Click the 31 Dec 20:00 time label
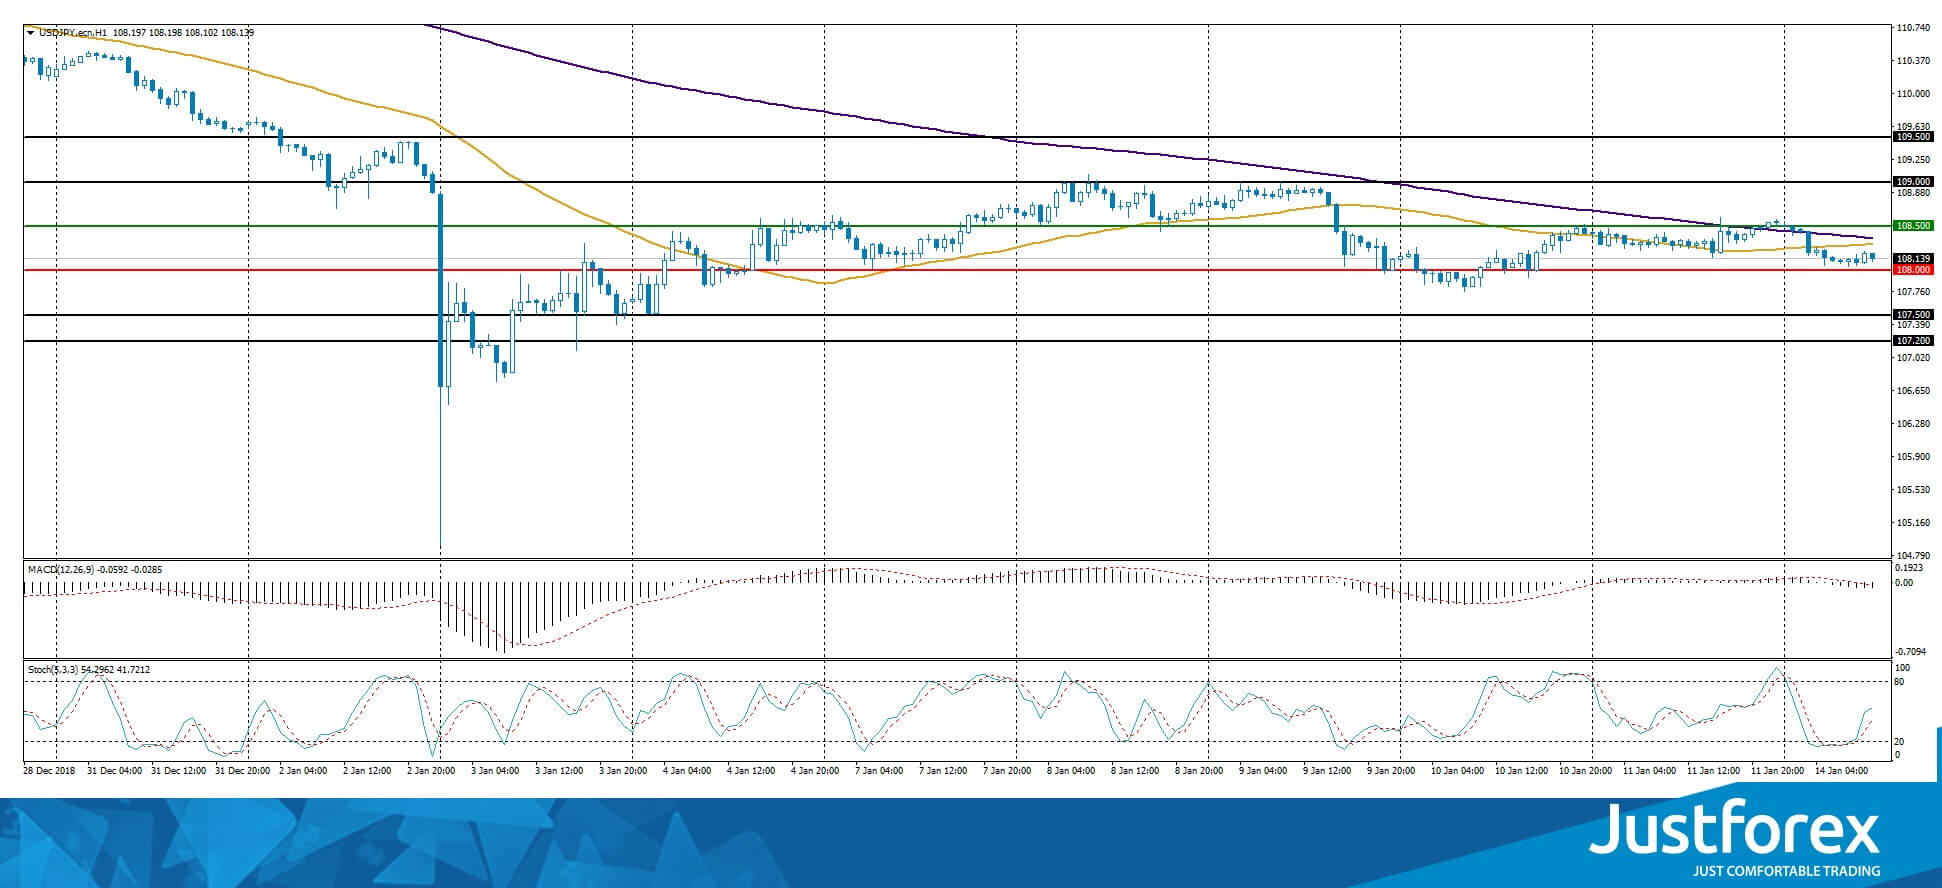 (x=241, y=771)
